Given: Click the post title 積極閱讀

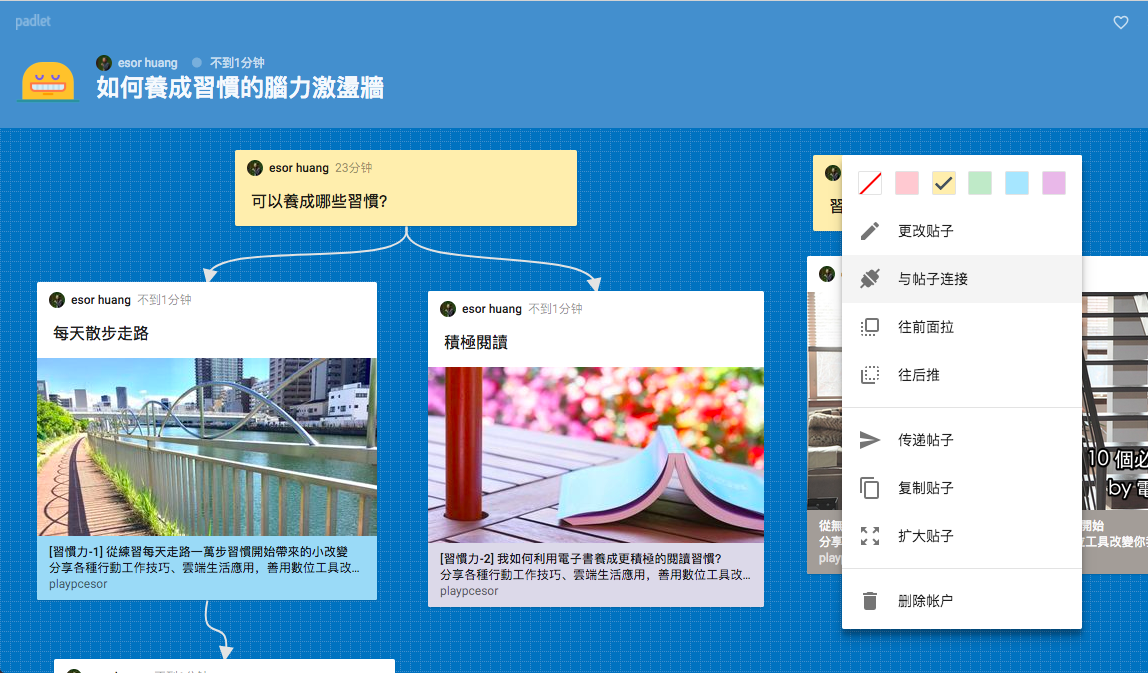Looking at the screenshot, I should (476, 342).
